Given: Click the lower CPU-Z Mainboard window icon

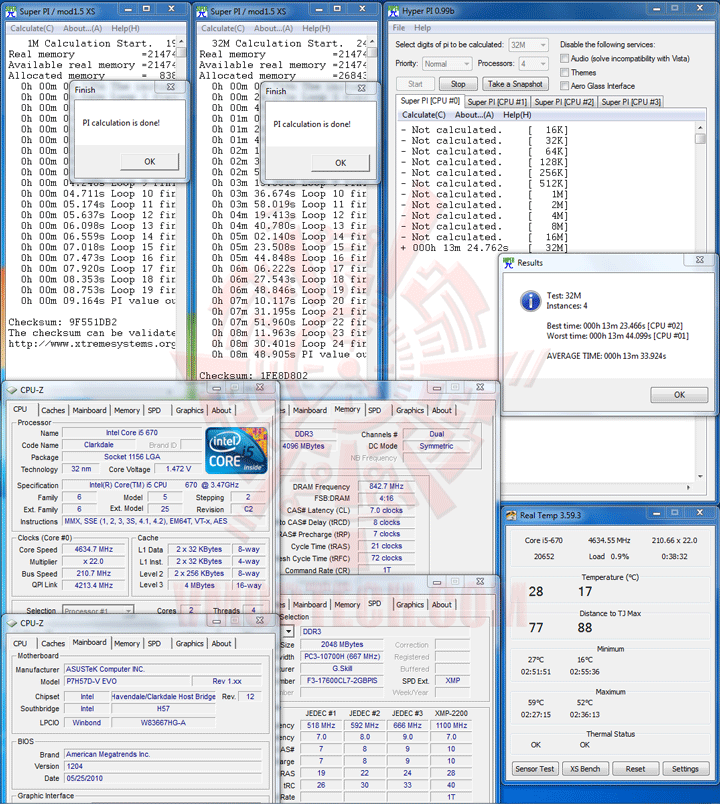Looking at the screenshot, I should (x=12, y=623).
